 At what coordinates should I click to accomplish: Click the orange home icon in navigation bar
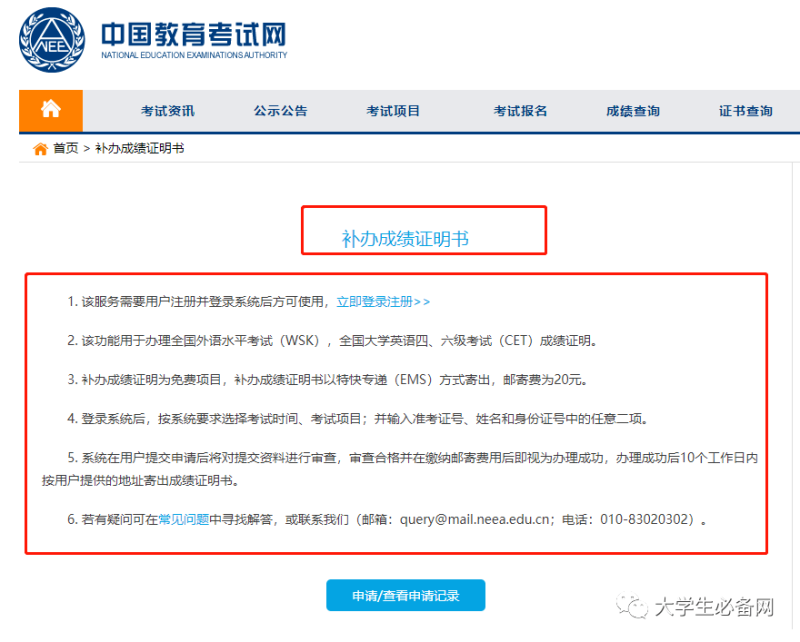pos(50,110)
